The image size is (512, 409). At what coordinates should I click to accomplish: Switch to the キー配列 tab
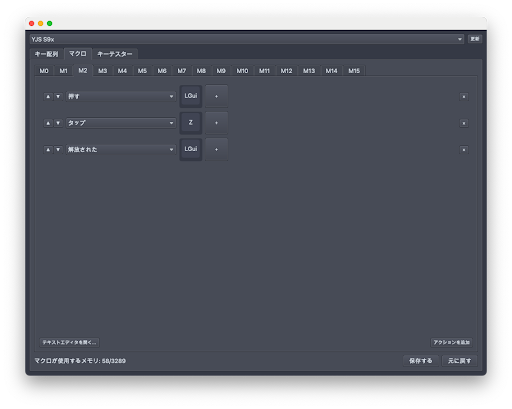(x=46, y=54)
